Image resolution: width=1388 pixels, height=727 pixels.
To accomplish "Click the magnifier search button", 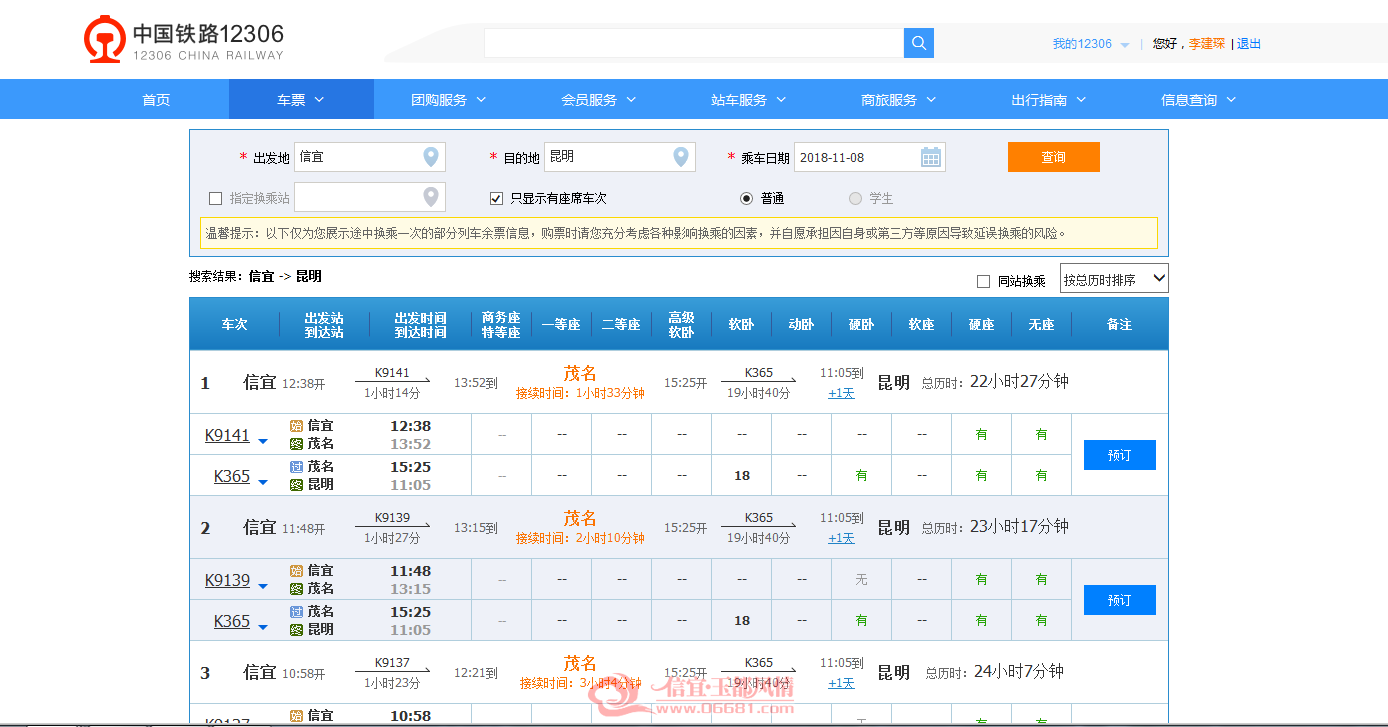I will tap(919, 43).
